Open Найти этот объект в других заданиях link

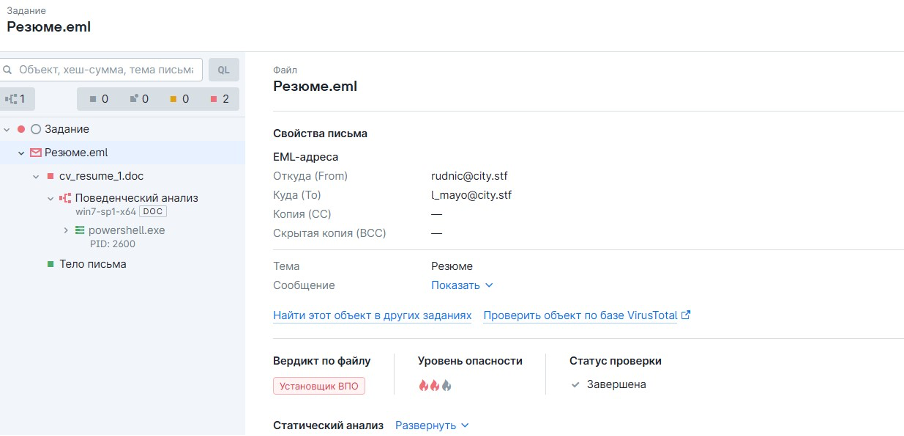[x=372, y=315]
